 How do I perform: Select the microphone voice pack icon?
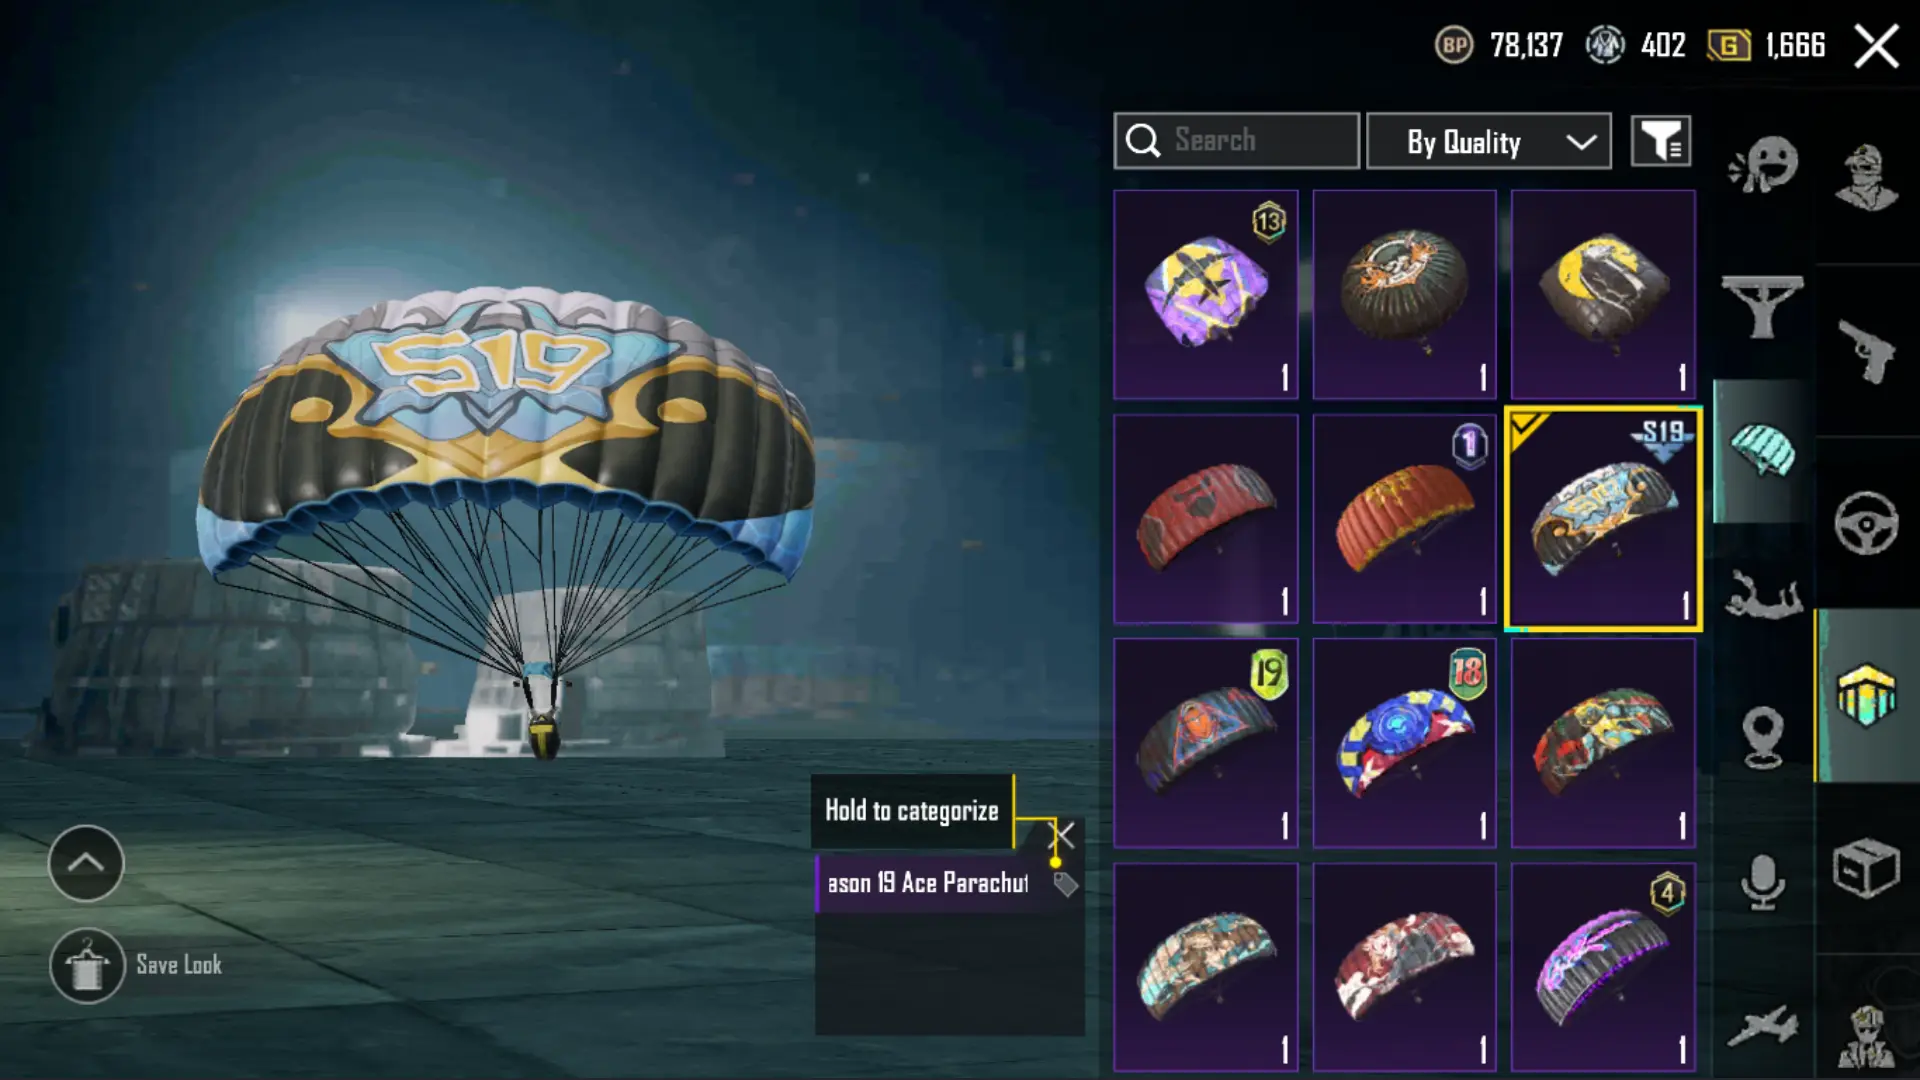point(1763,882)
